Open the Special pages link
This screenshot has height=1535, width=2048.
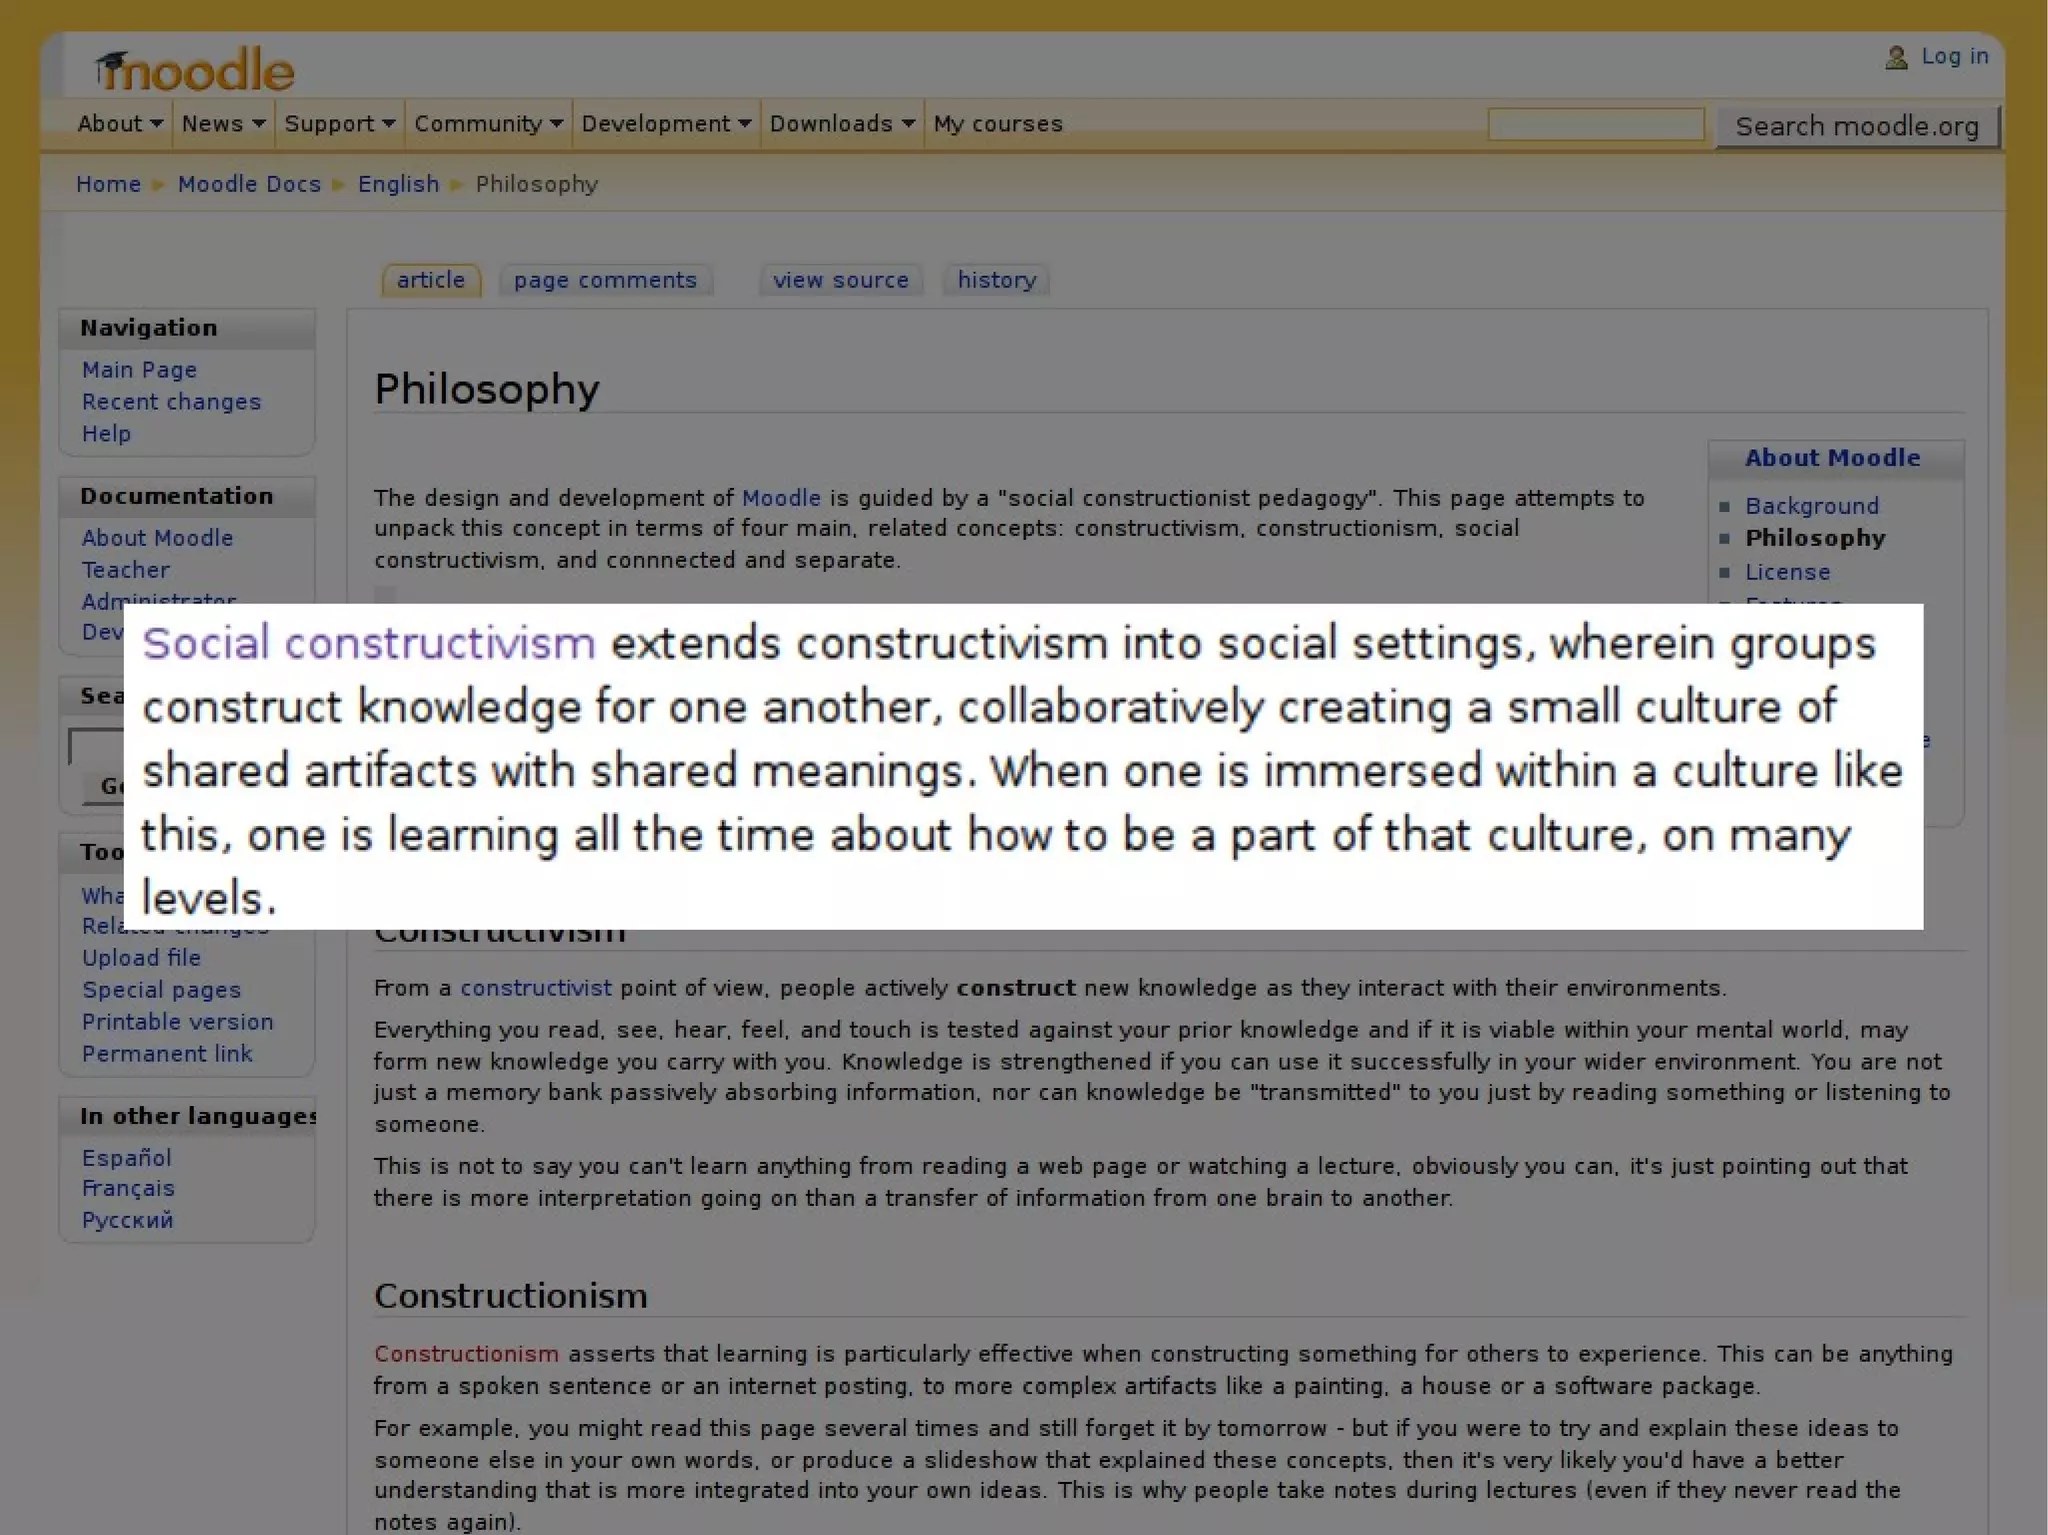pyautogui.click(x=161, y=990)
